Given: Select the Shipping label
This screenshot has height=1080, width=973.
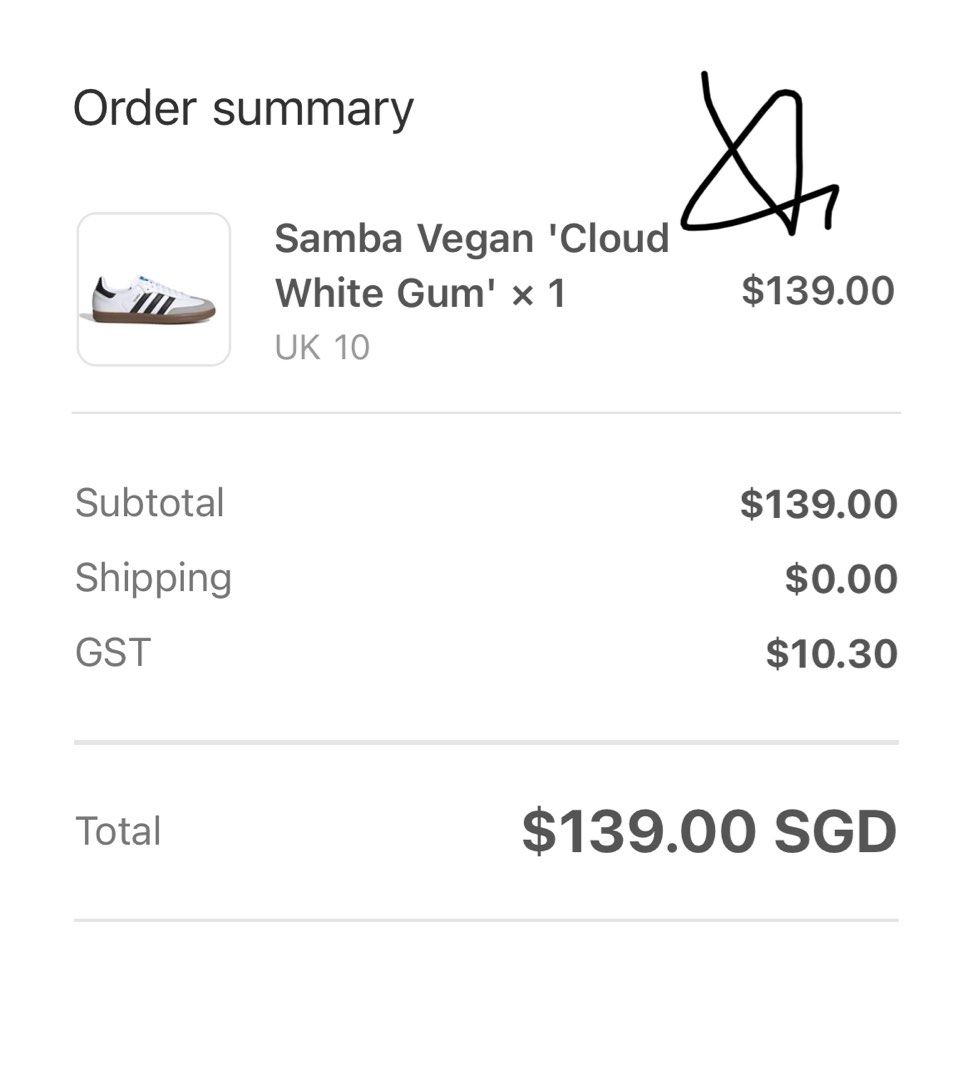Looking at the screenshot, I should [153, 579].
